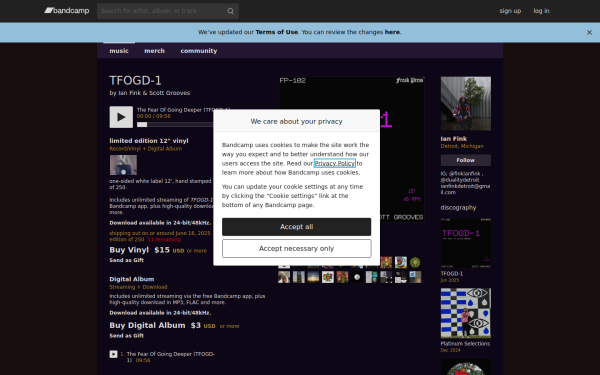Click 'shipping out on or around June 16, 2025'
This screenshot has height=375, width=600.
(160, 233)
